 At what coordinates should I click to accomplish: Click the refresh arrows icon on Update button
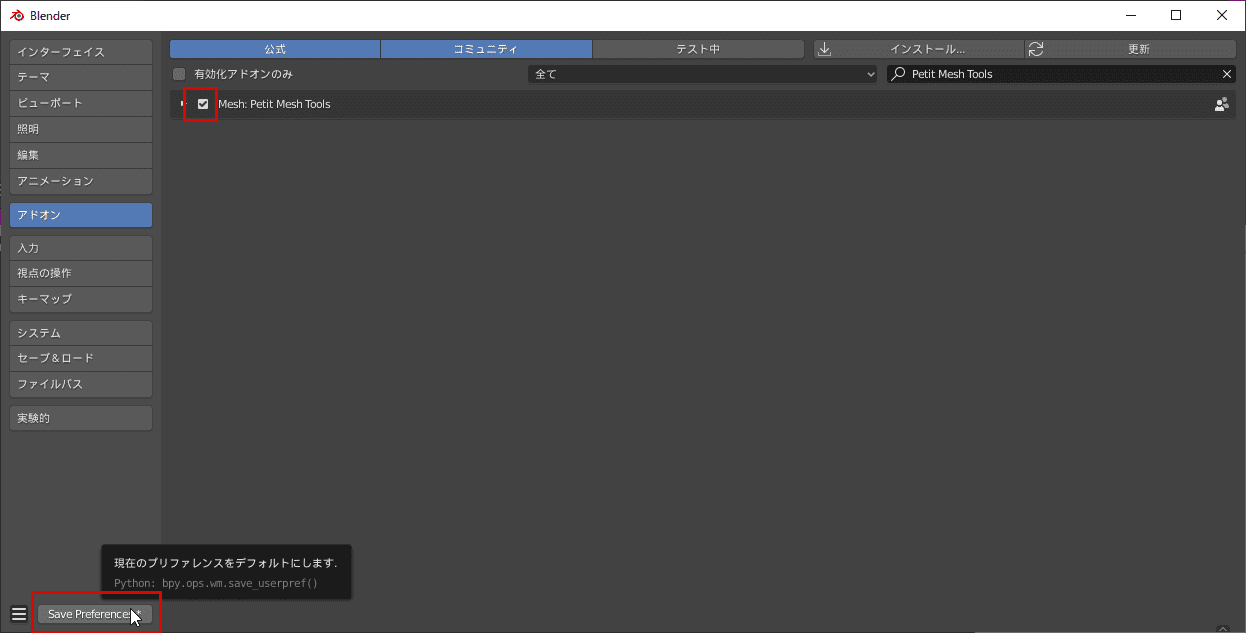[x=1036, y=49]
